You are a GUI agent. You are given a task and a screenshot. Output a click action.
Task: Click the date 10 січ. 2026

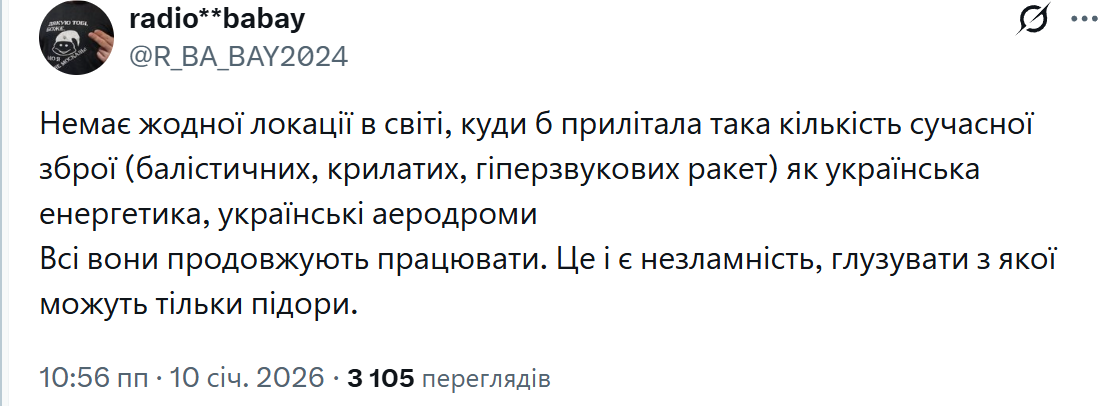[247, 379]
